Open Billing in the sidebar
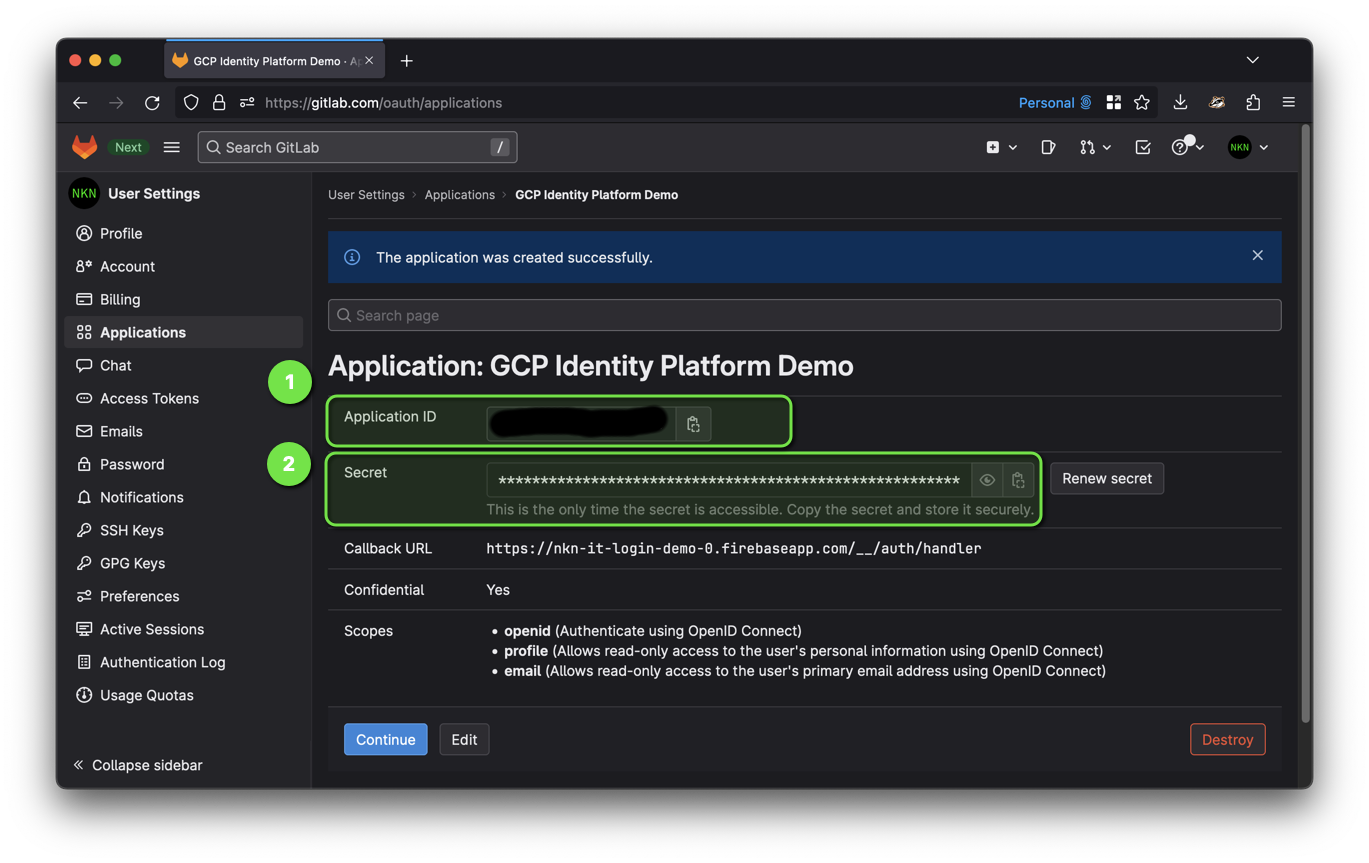1369x863 pixels. (183, 299)
